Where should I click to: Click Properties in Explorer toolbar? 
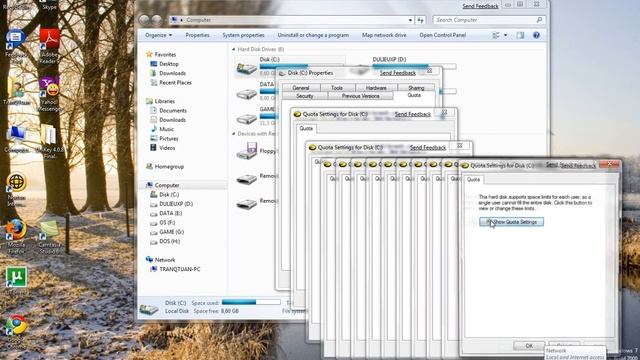pos(198,35)
